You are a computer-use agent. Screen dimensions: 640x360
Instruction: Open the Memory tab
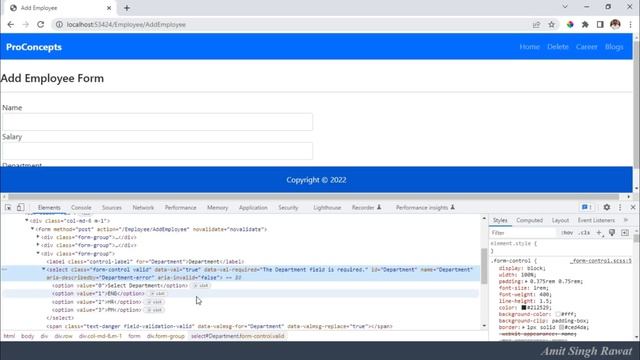218,207
